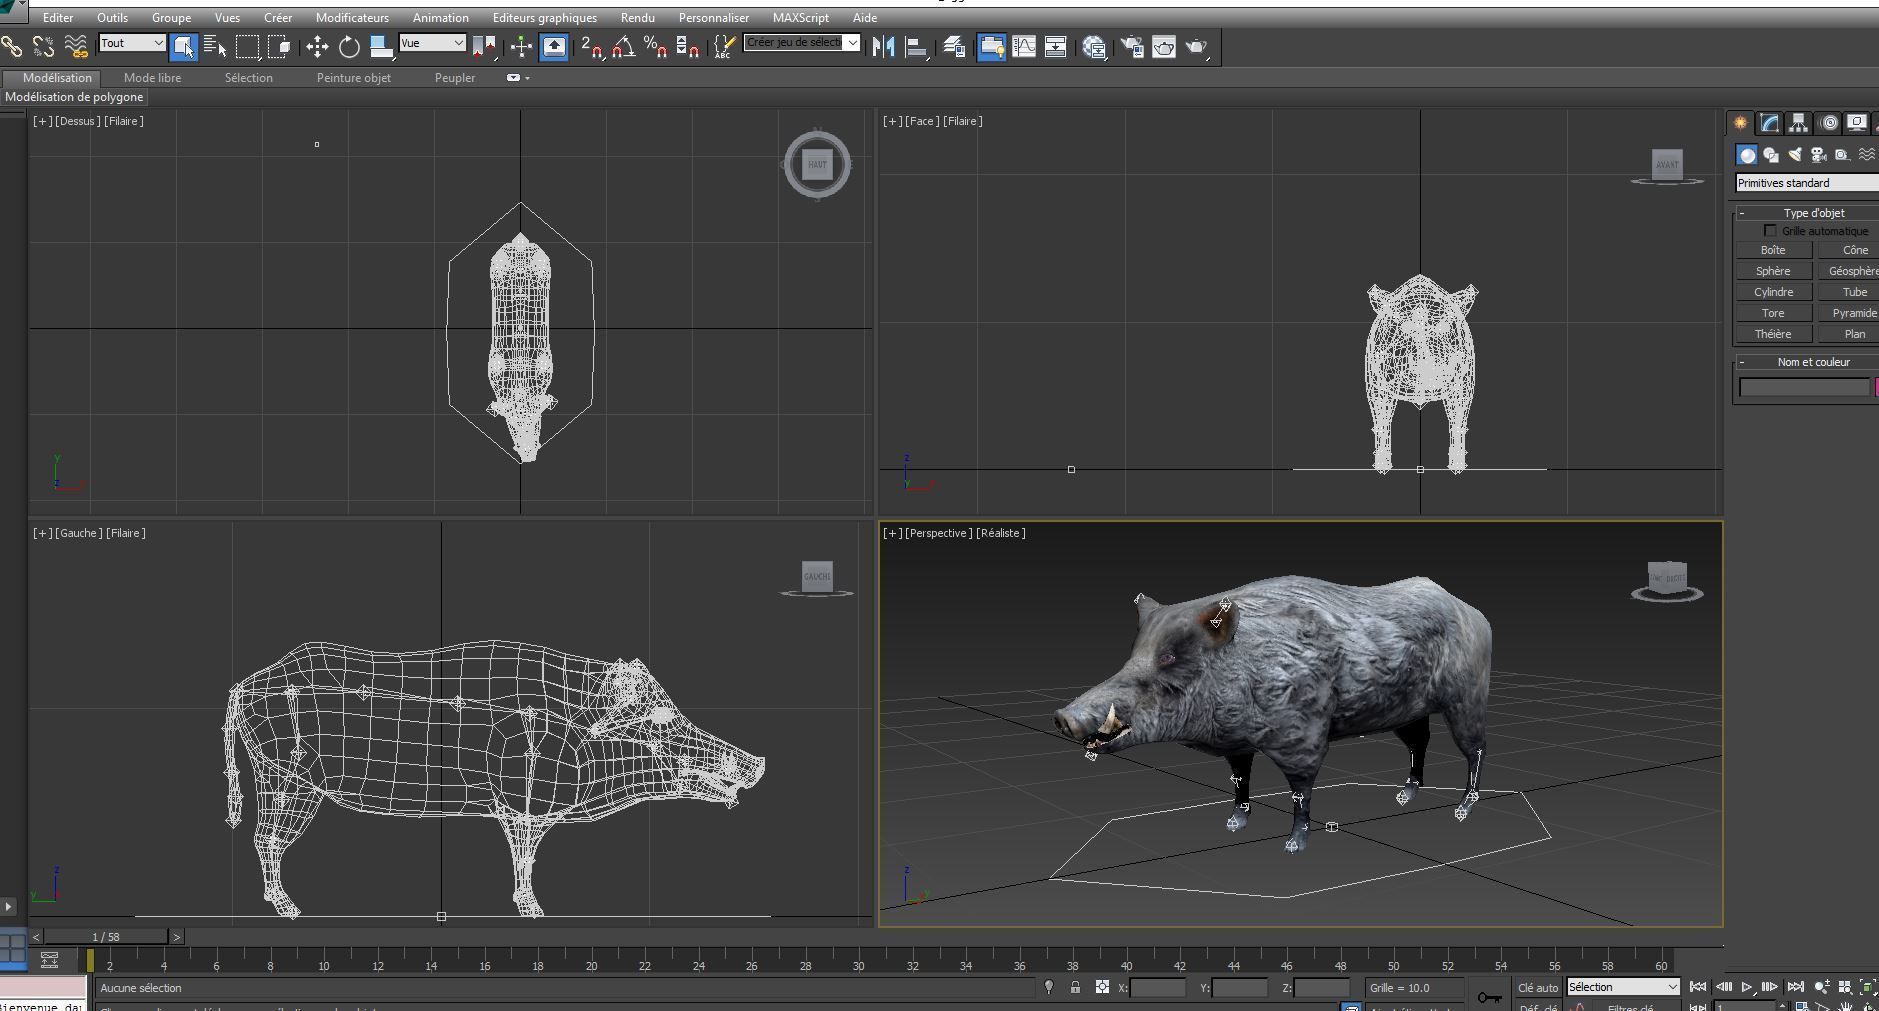
Task: Activate Select and Rotate tool
Action: [x=349, y=46]
